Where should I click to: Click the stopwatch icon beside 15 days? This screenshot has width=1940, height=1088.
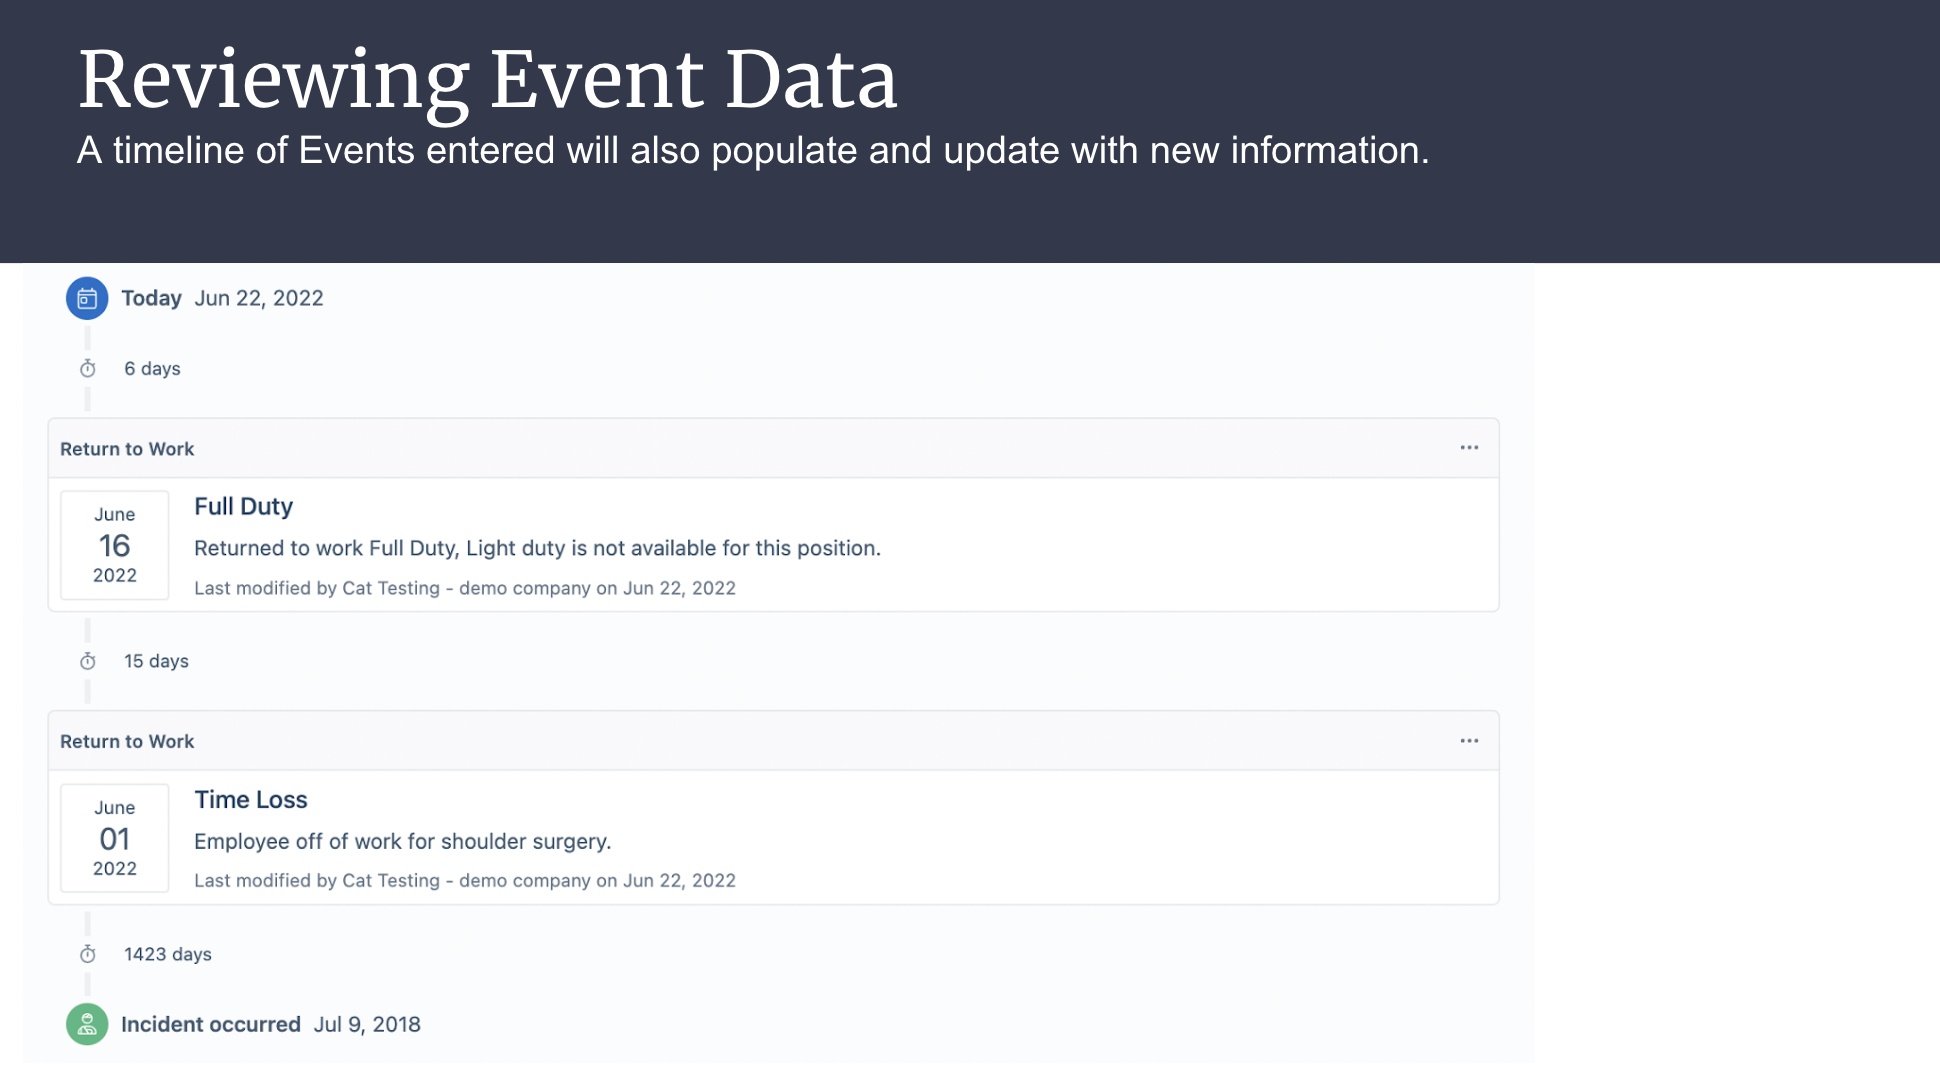pyautogui.click(x=88, y=661)
